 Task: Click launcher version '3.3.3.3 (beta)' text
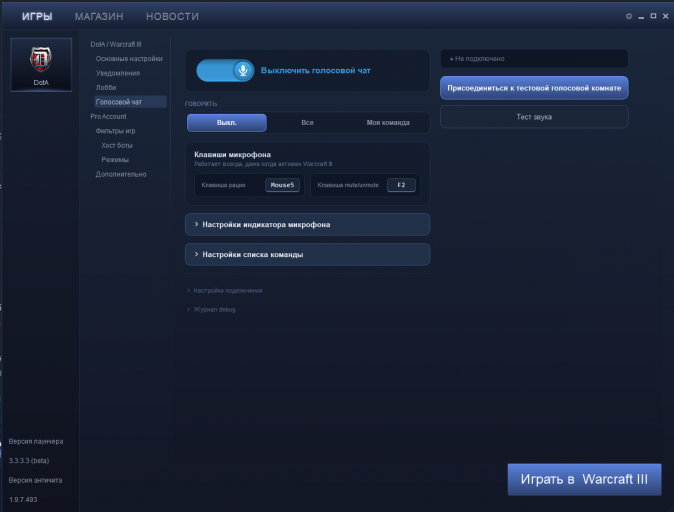(29, 461)
